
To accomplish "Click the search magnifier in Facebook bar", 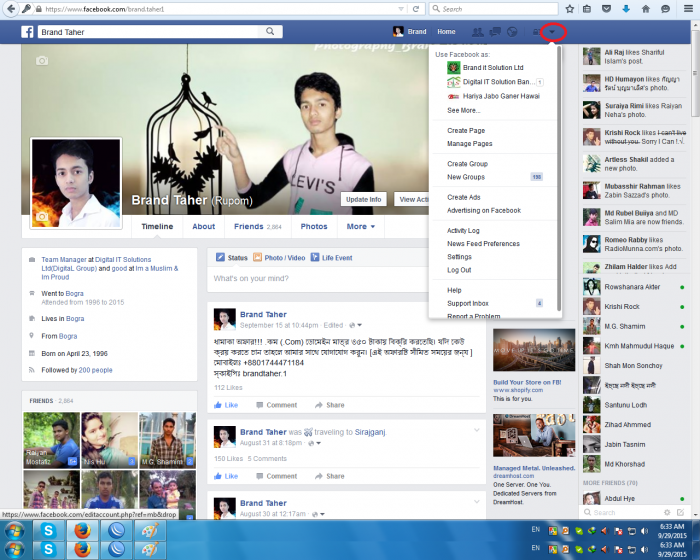I will point(270,31).
